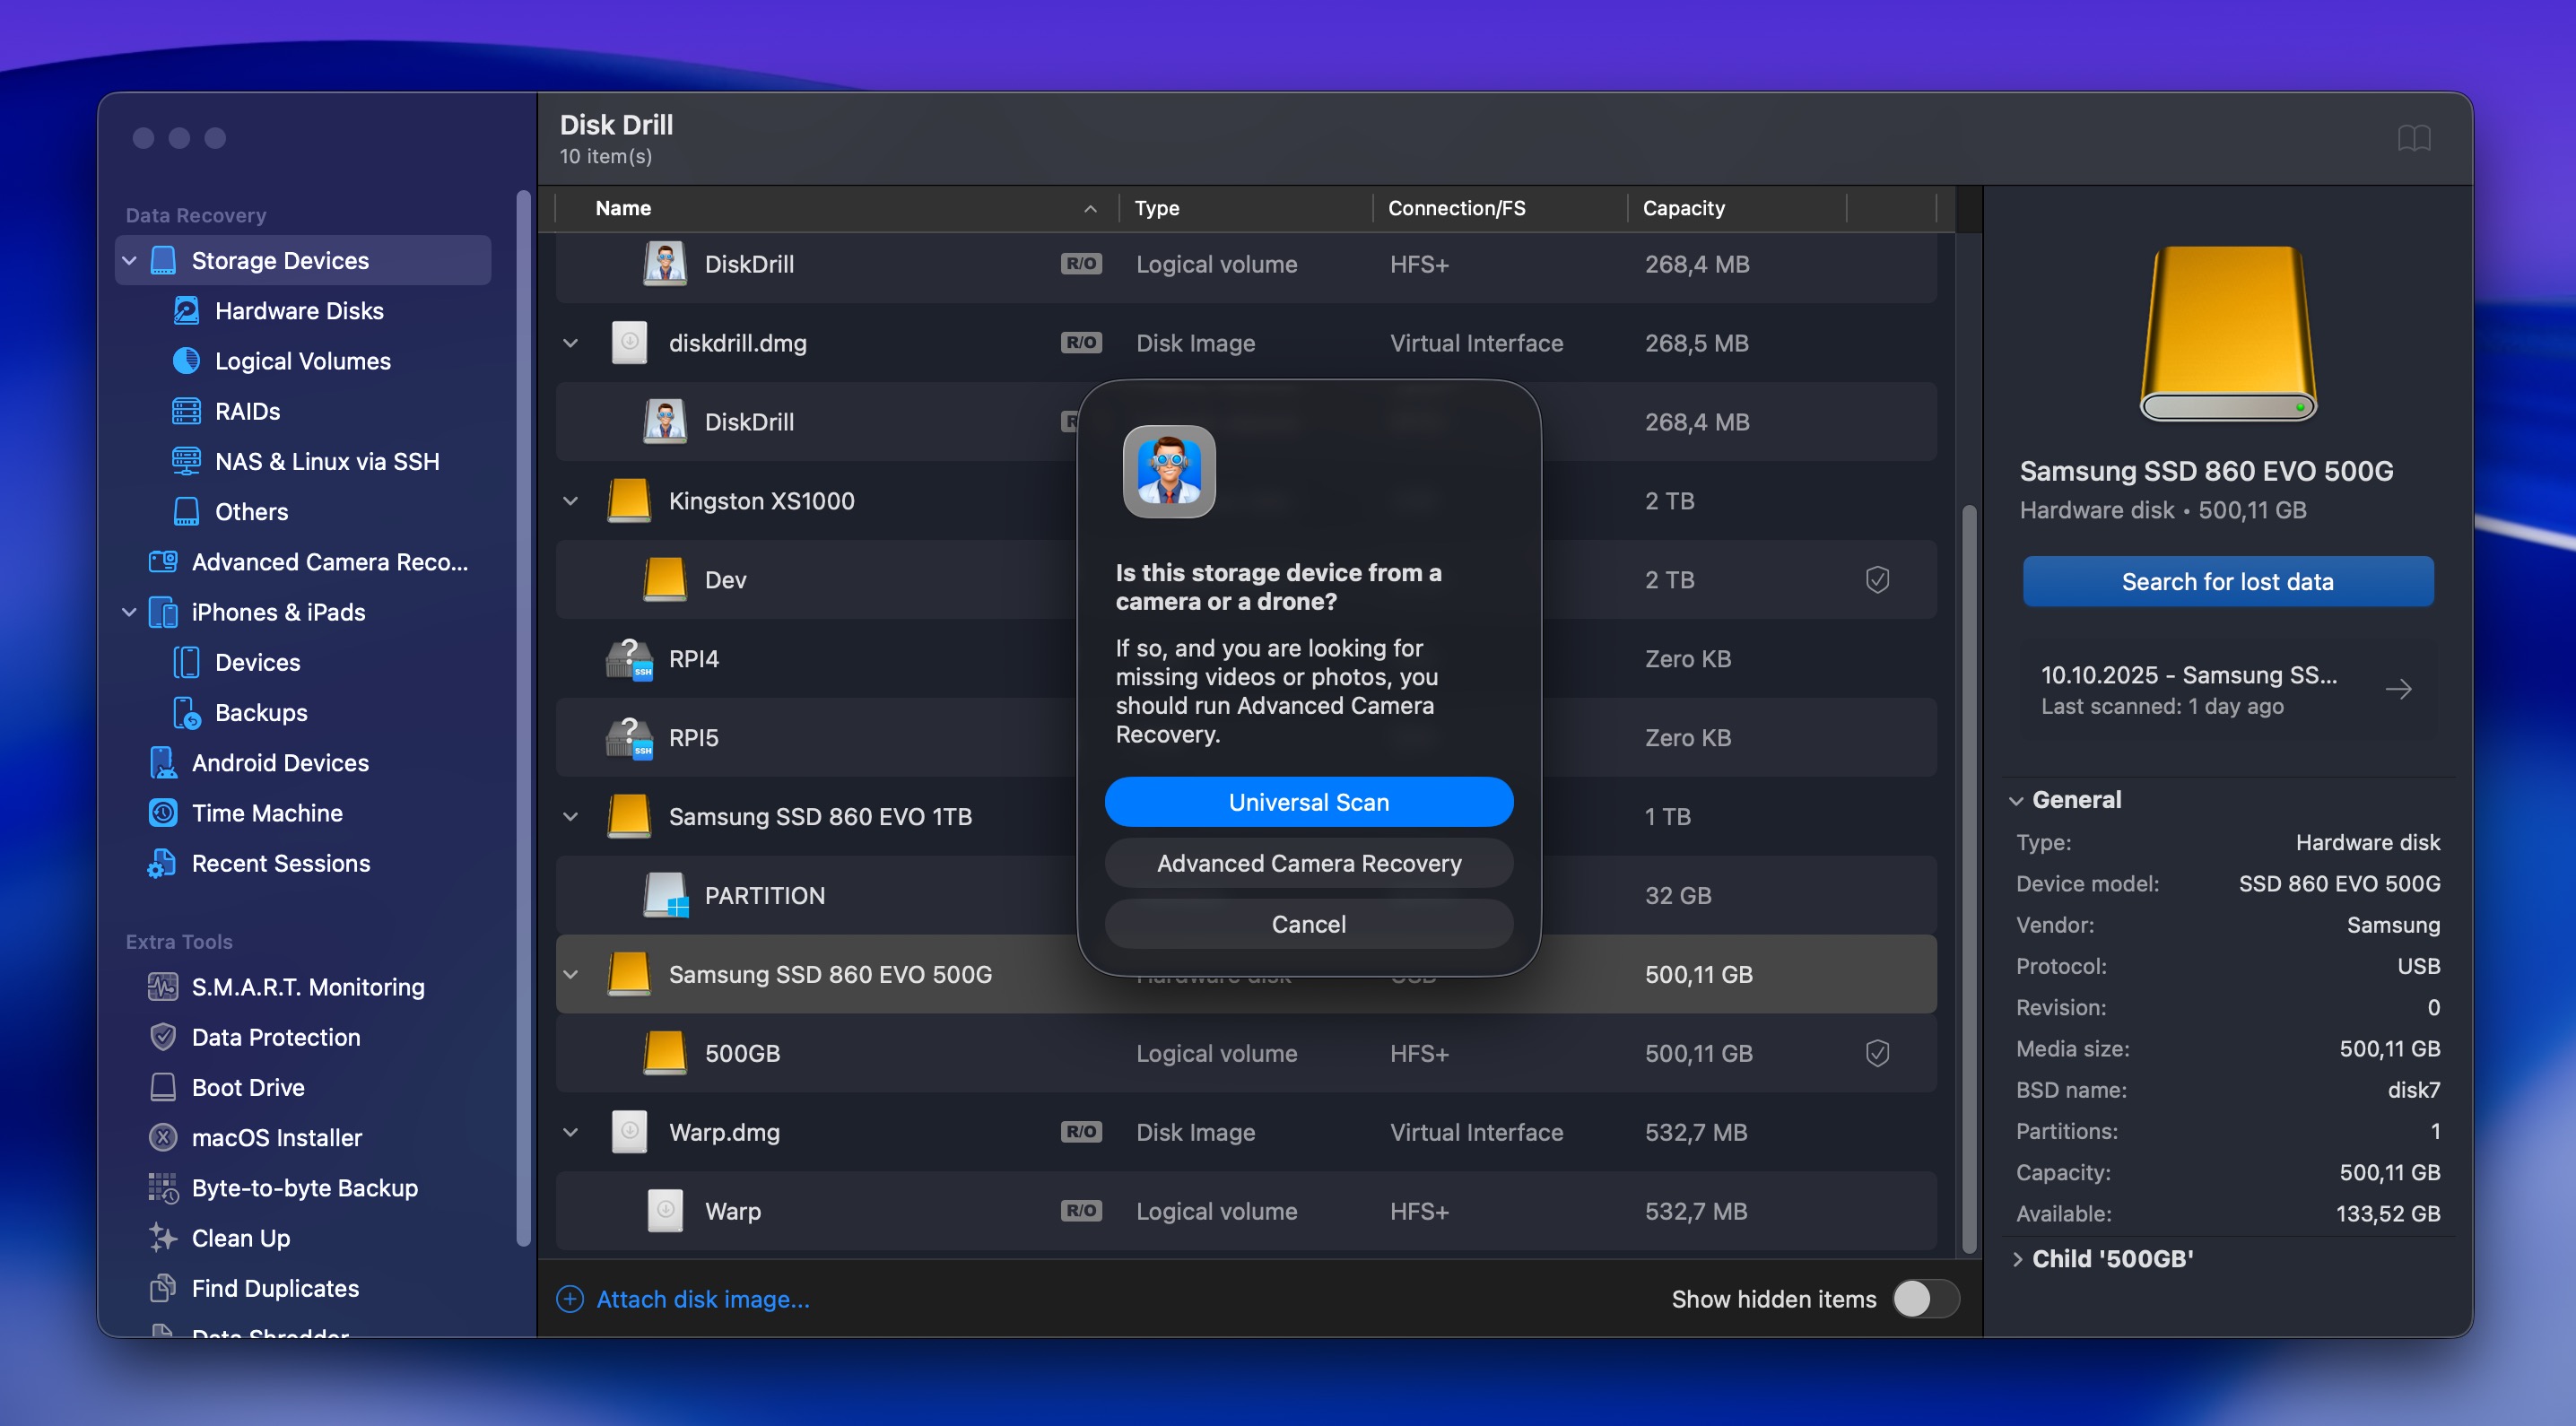Toggle Show hidden items switch
2576x1426 pixels.
1925,1299
